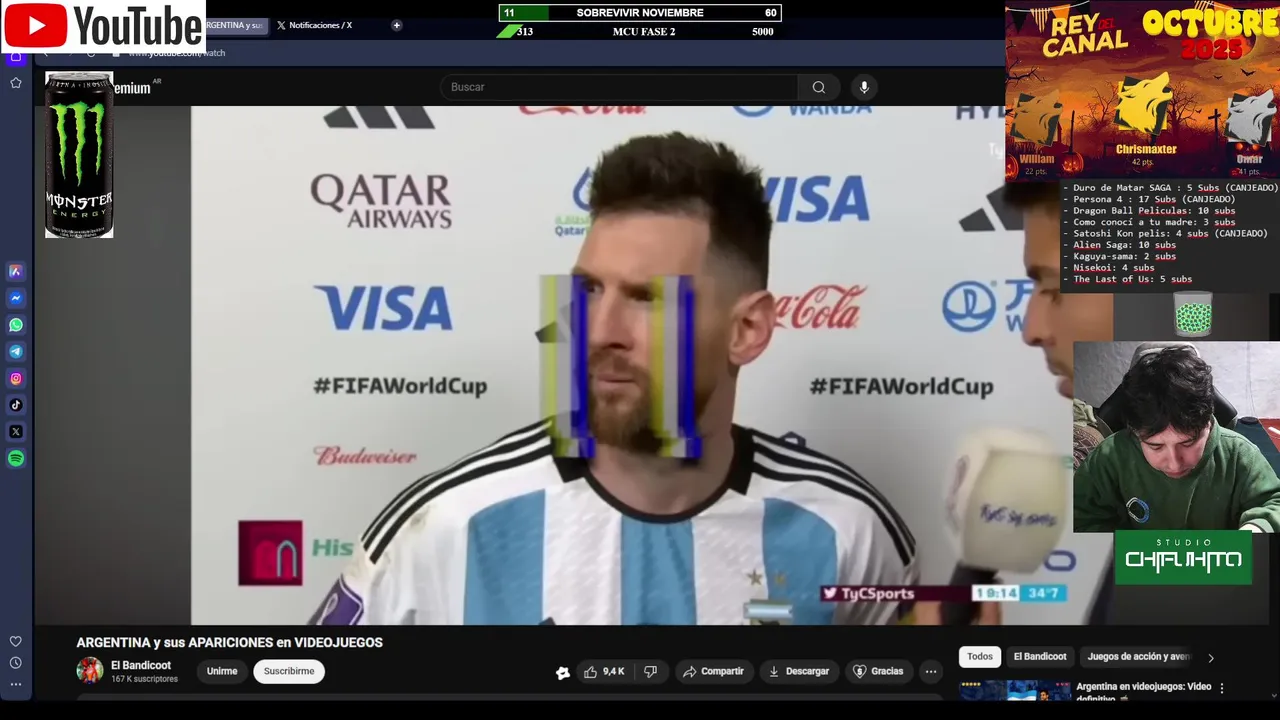Click the Compartir button
1280x720 pixels.
tap(713, 671)
